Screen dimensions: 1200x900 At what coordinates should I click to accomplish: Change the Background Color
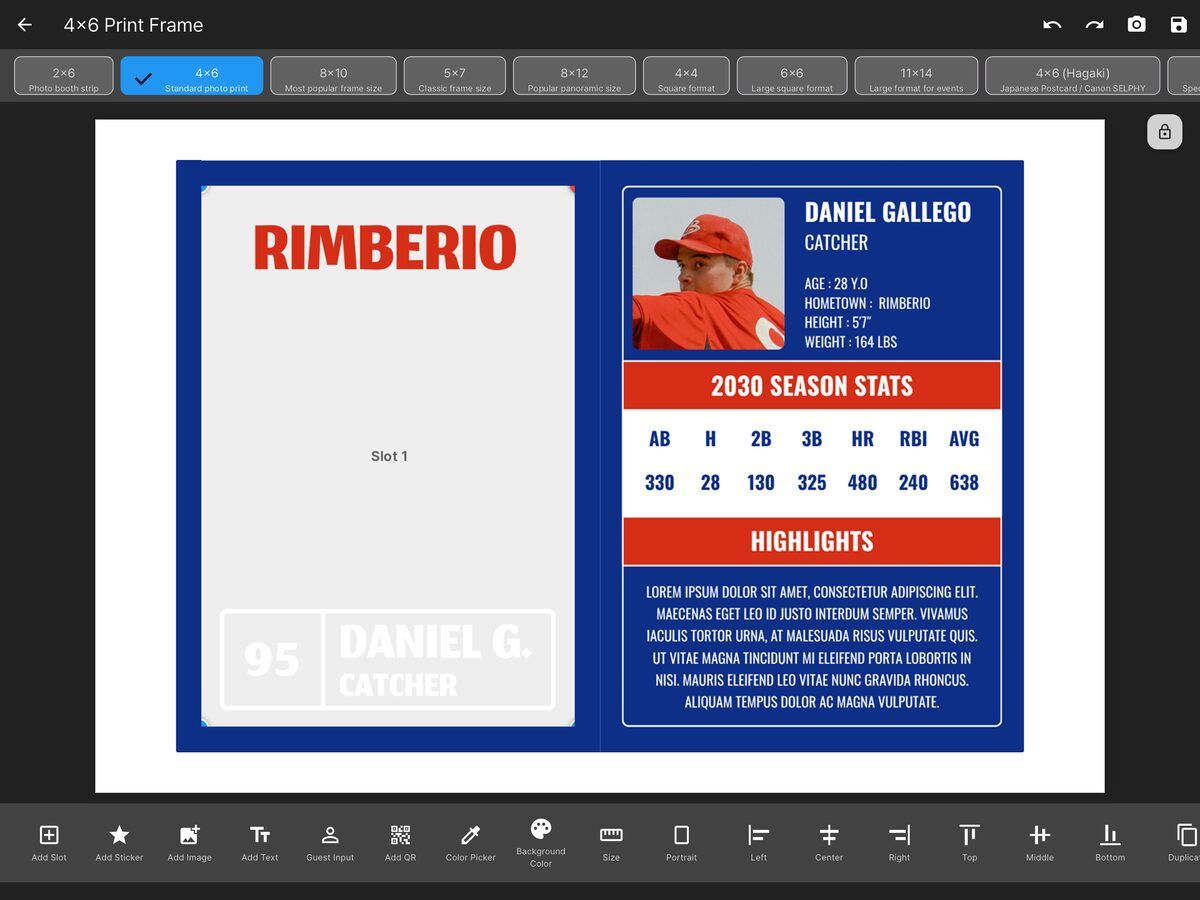[541, 842]
